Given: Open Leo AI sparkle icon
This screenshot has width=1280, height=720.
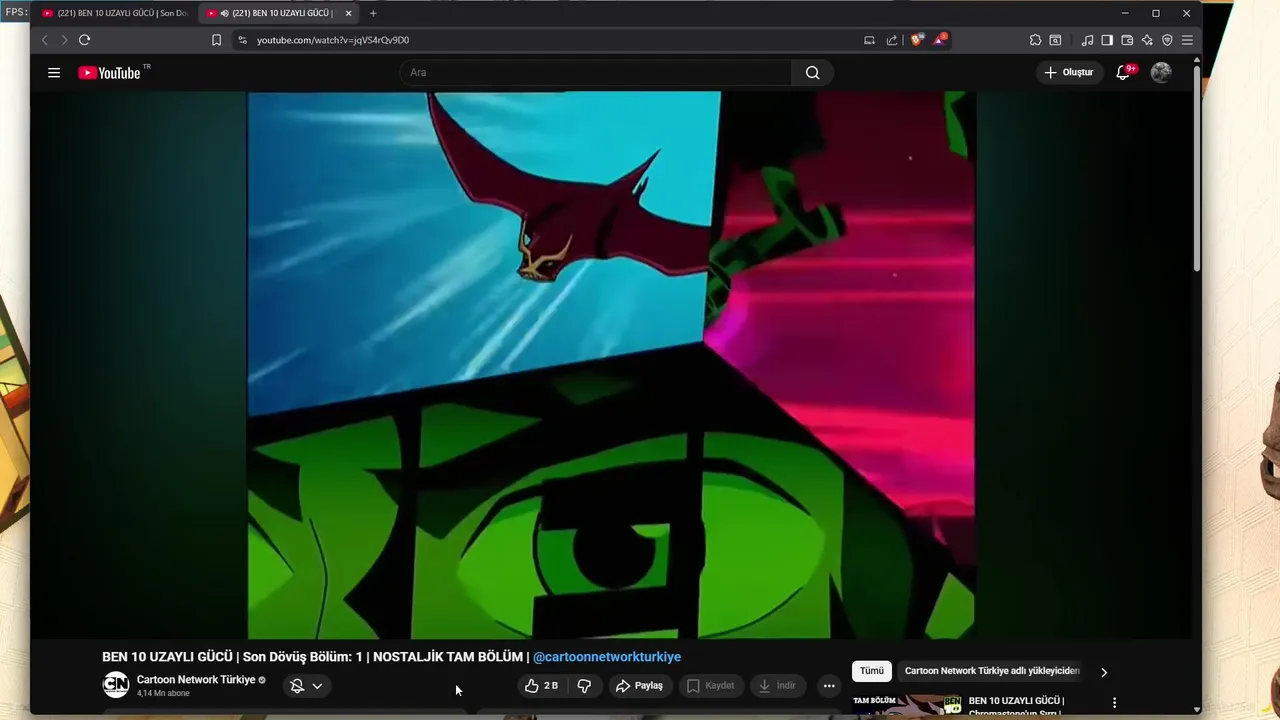Looking at the screenshot, I should coord(1147,40).
